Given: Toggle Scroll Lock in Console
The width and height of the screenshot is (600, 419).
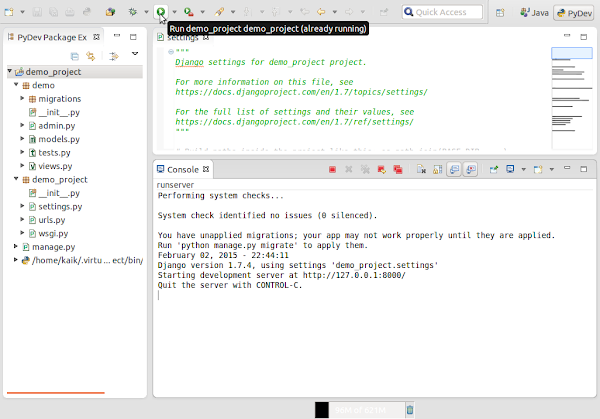Looking at the screenshot, I should 437,170.
